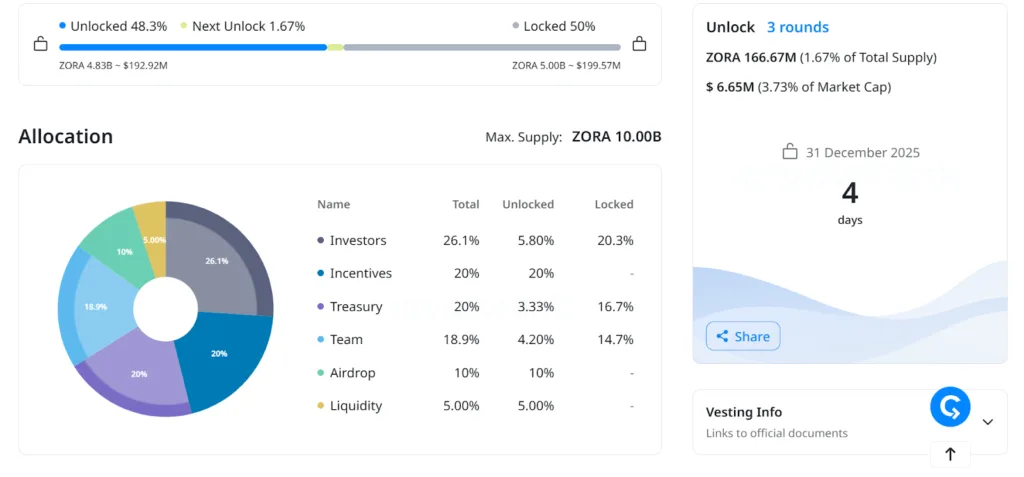The width and height of the screenshot is (1024, 477).
Task: Click Investors unlocked value 5.80%
Action: [x=534, y=240]
